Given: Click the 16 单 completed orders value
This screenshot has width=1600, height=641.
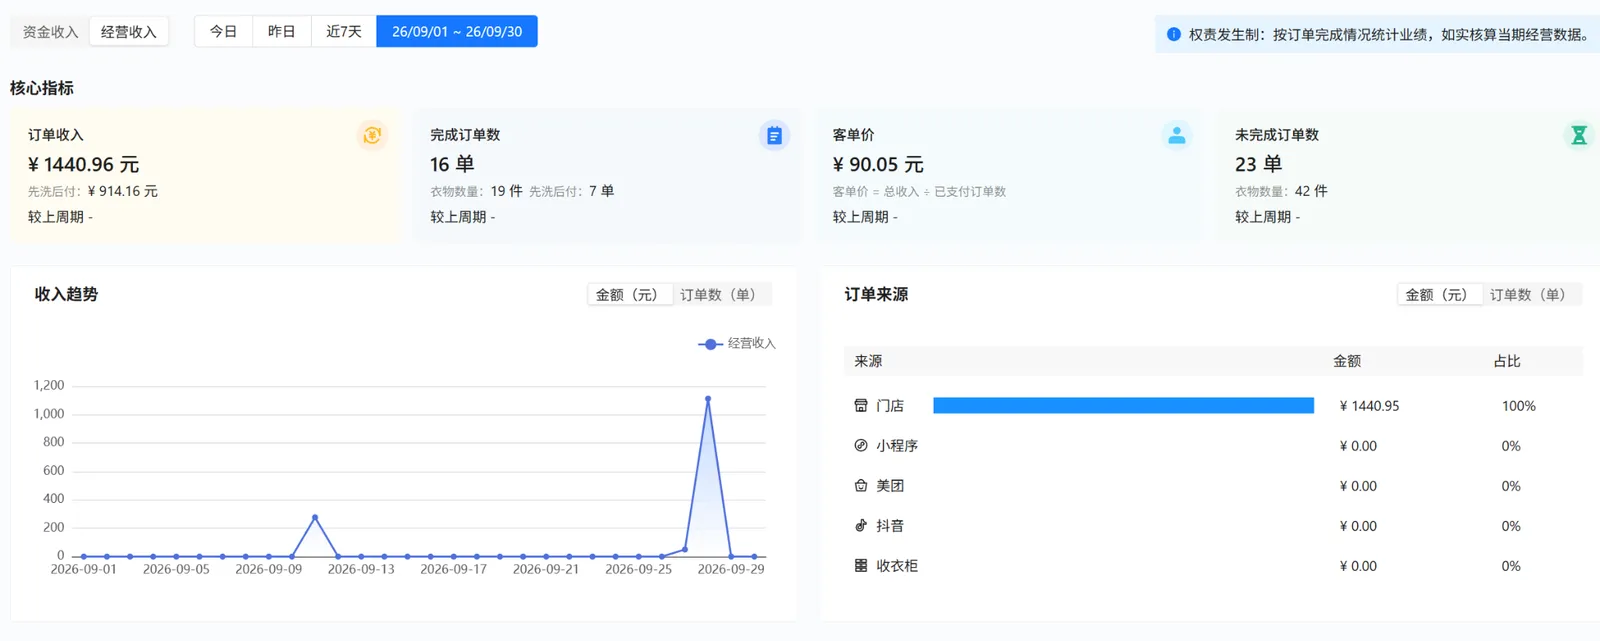Looking at the screenshot, I should point(452,164).
